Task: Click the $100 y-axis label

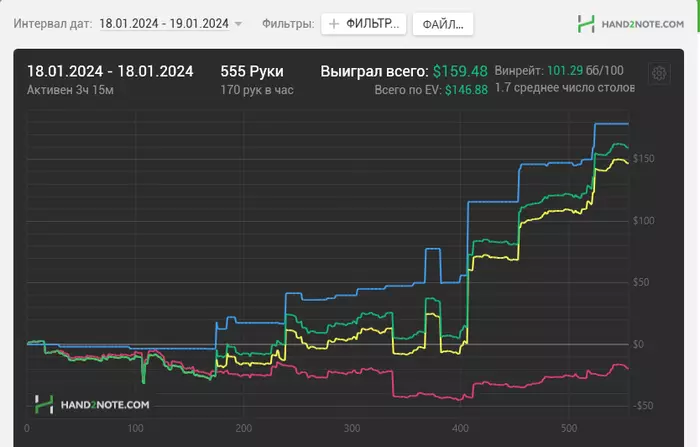Action: click(x=643, y=221)
